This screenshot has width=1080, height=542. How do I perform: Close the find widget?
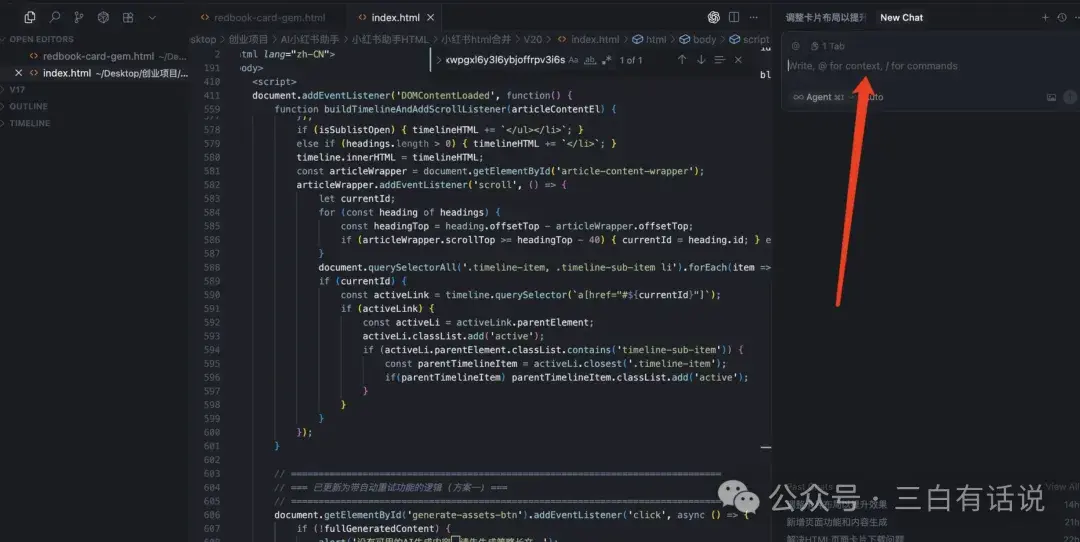tap(738, 60)
